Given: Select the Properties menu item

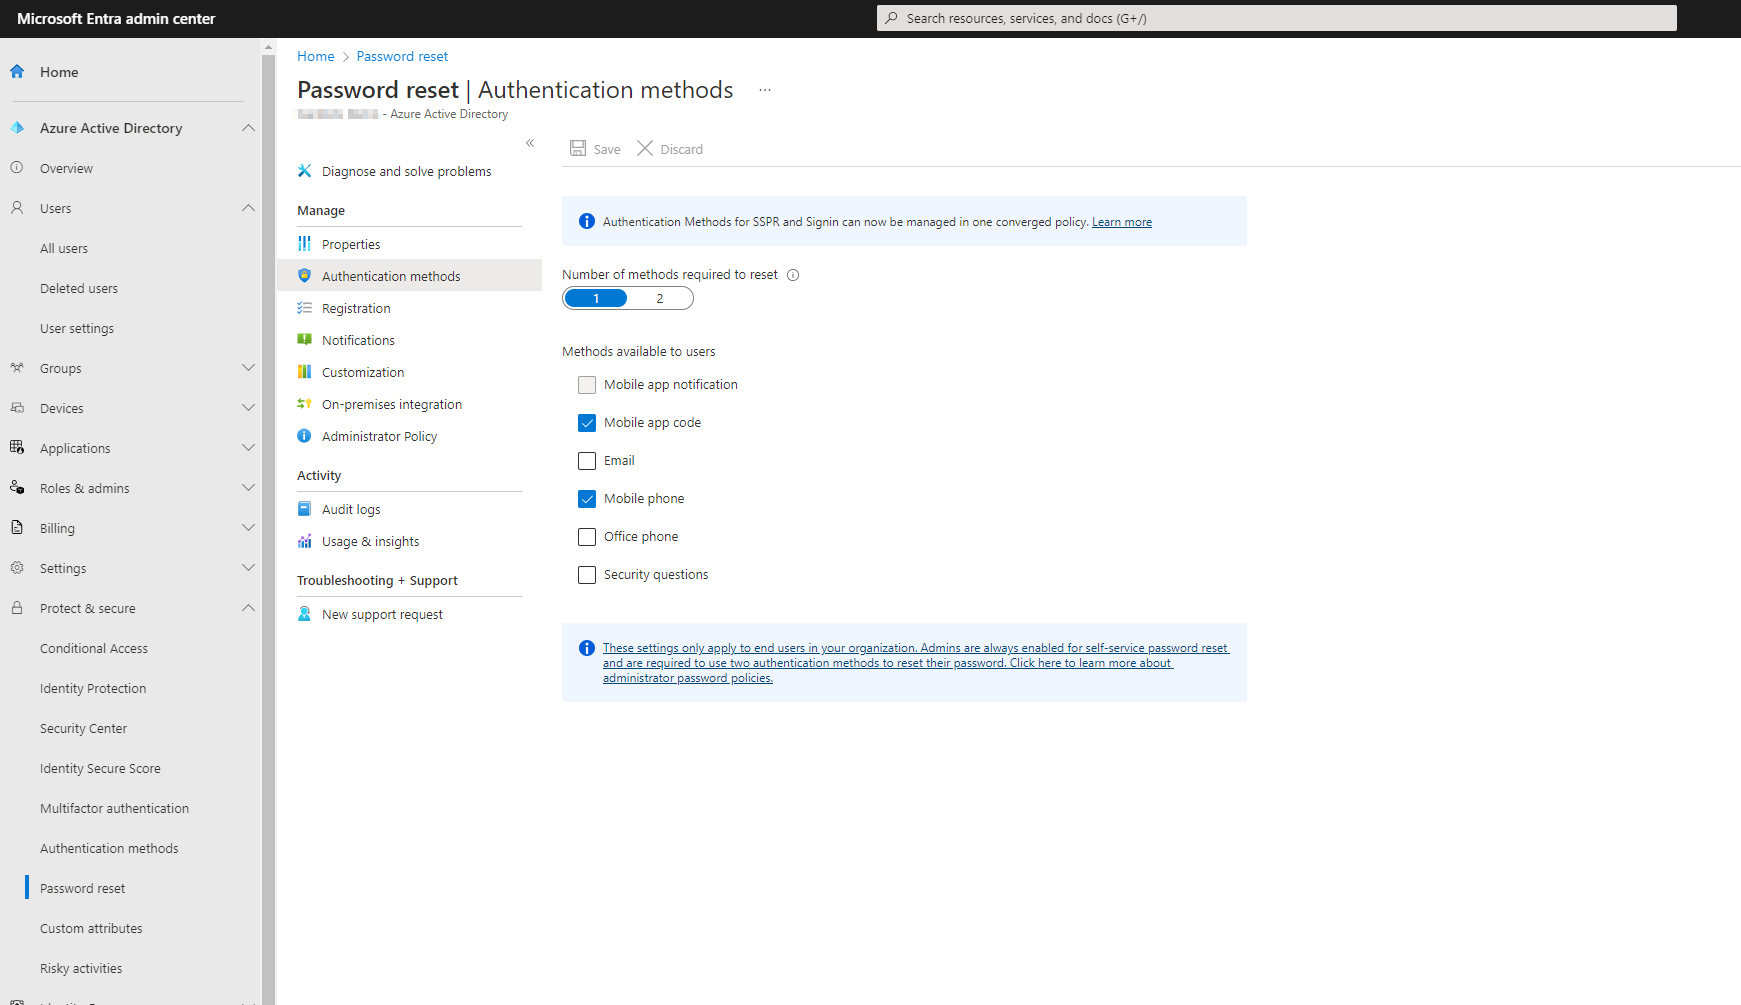Looking at the screenshot, I should click(x=351, y=243).
